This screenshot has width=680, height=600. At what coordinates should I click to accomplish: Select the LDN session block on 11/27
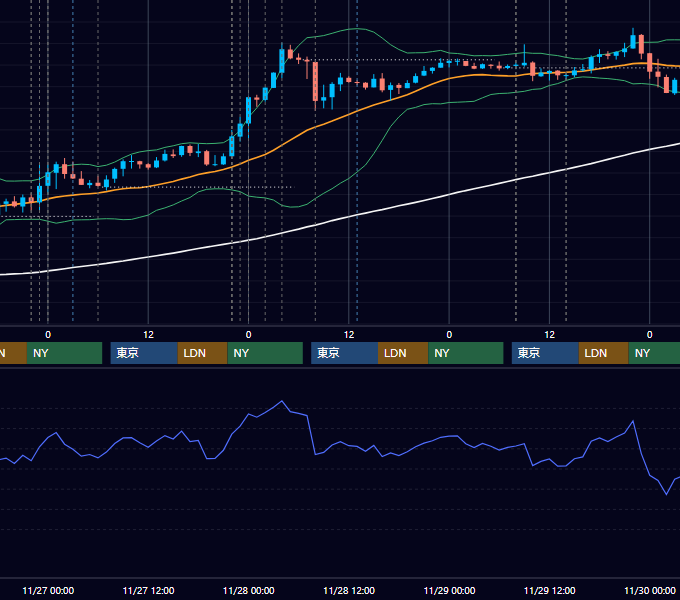(203, 353)
